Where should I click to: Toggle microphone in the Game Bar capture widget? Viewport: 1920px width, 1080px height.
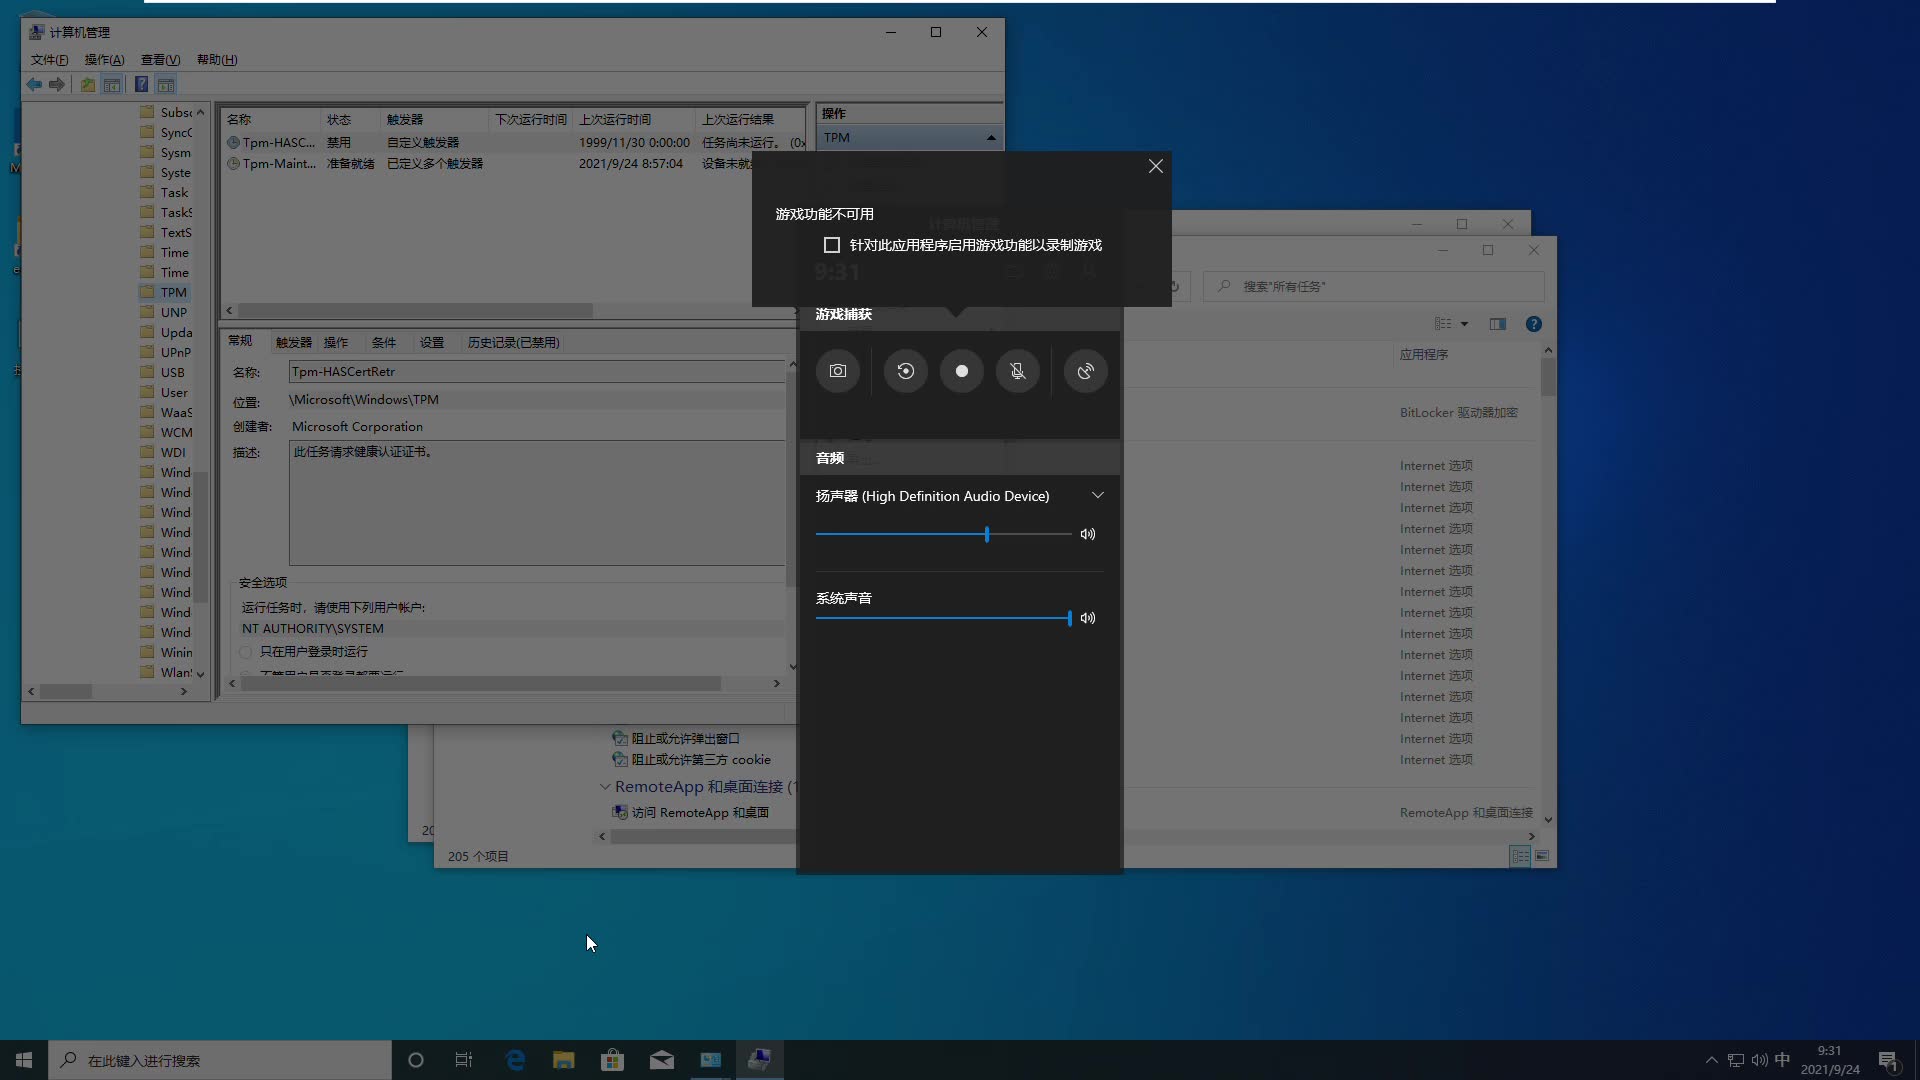(x=1018, y=371)
